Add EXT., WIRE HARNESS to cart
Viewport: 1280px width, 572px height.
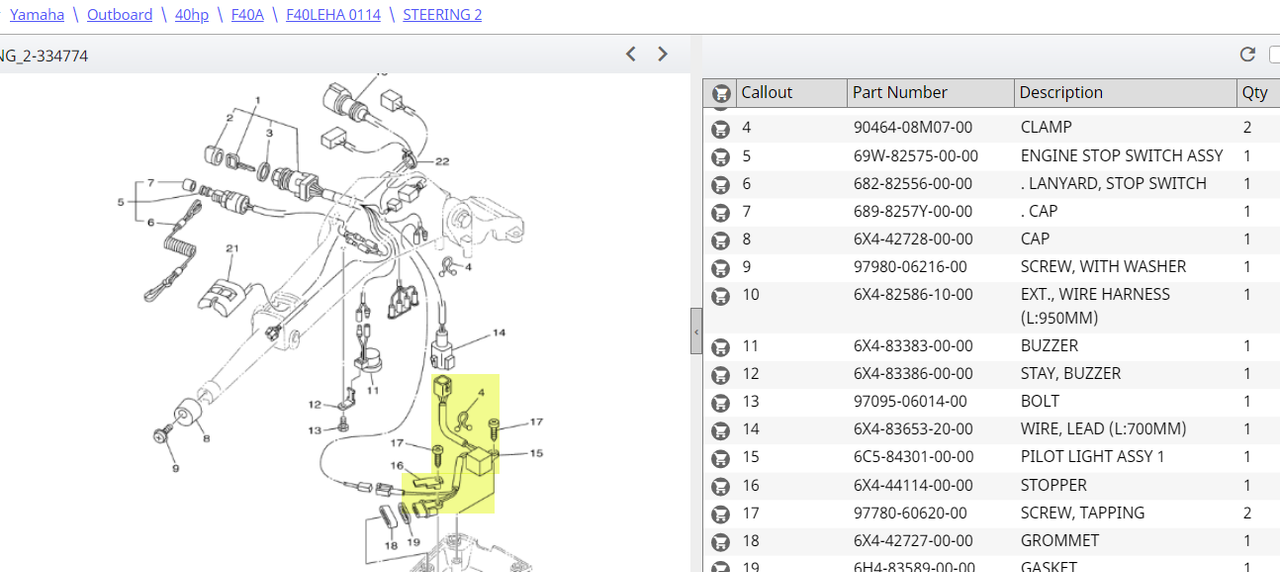tap(720, 295)
